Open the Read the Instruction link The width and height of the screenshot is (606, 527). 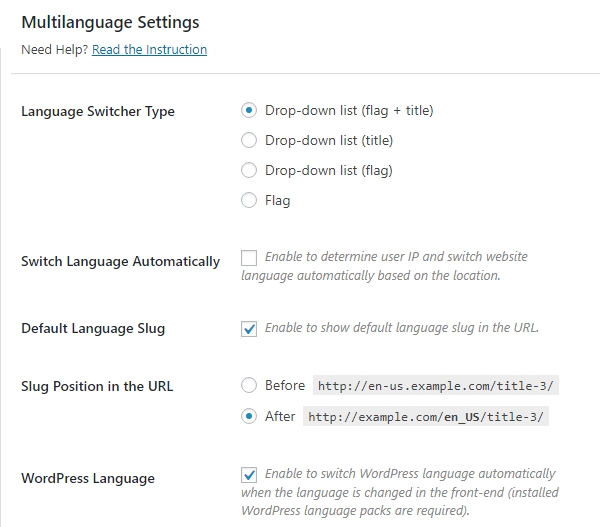pos(149,49)
